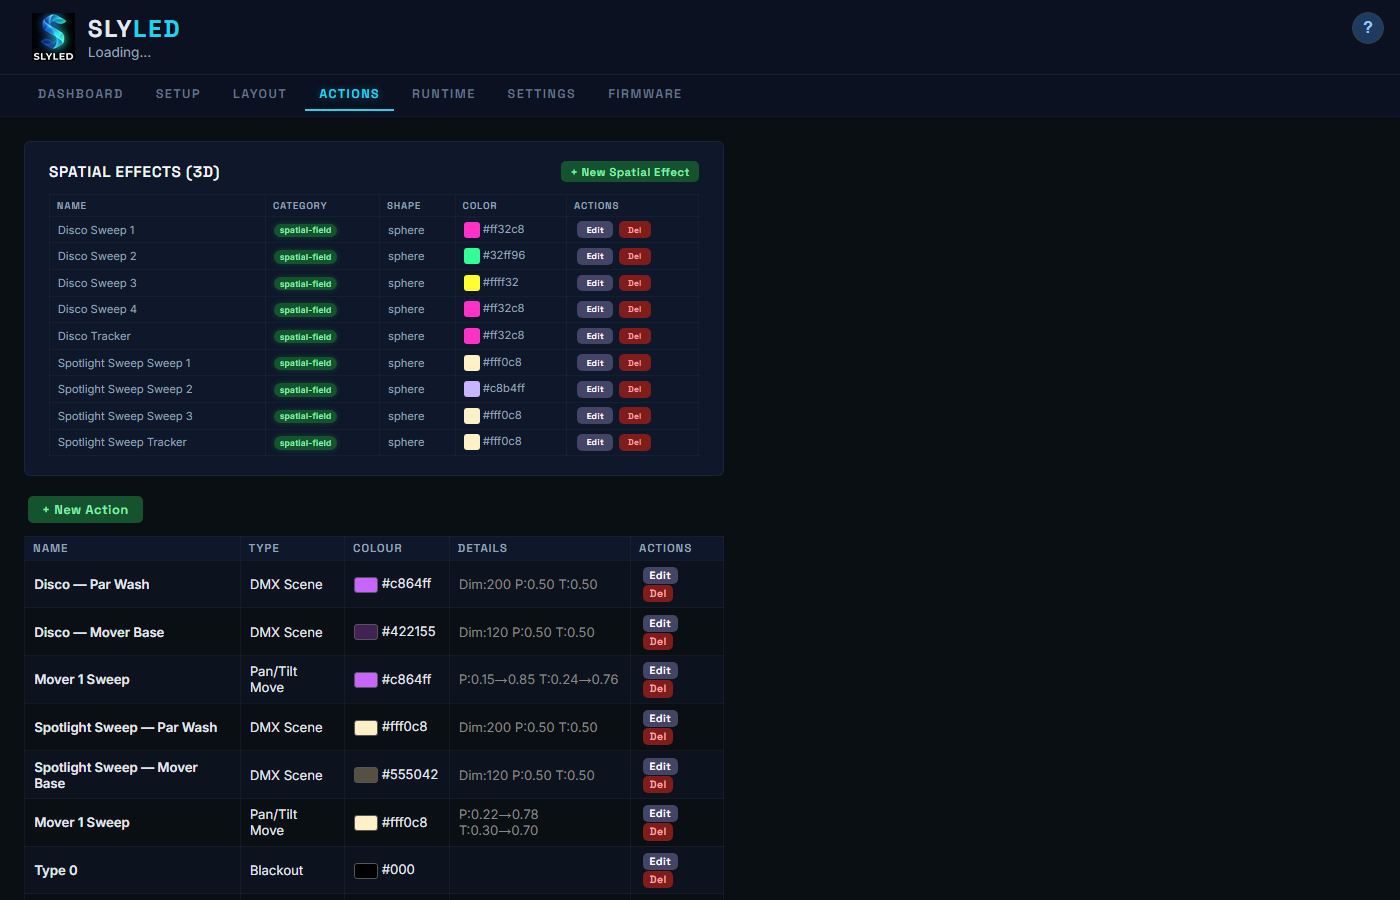1400x900 pixels.
Task: Edit the Spotlight Sweep Tracker effect
Action: pyautogui.click(x=594, y=442)
